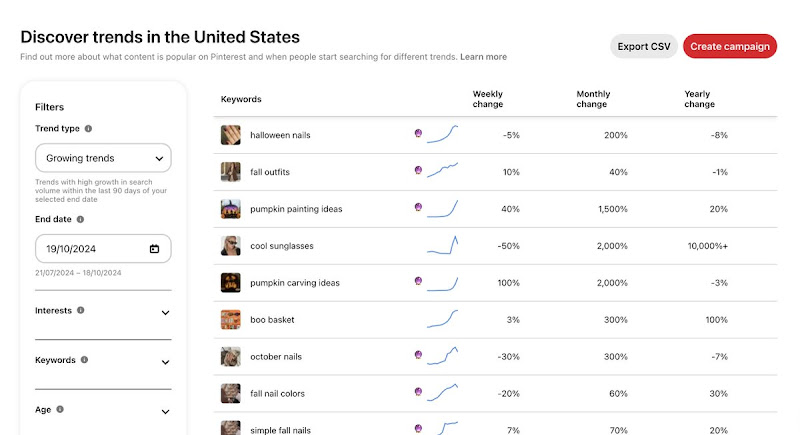Click the Keywords filter info icon
This screenshot has width=800, height=435.
tap(84, 360)
